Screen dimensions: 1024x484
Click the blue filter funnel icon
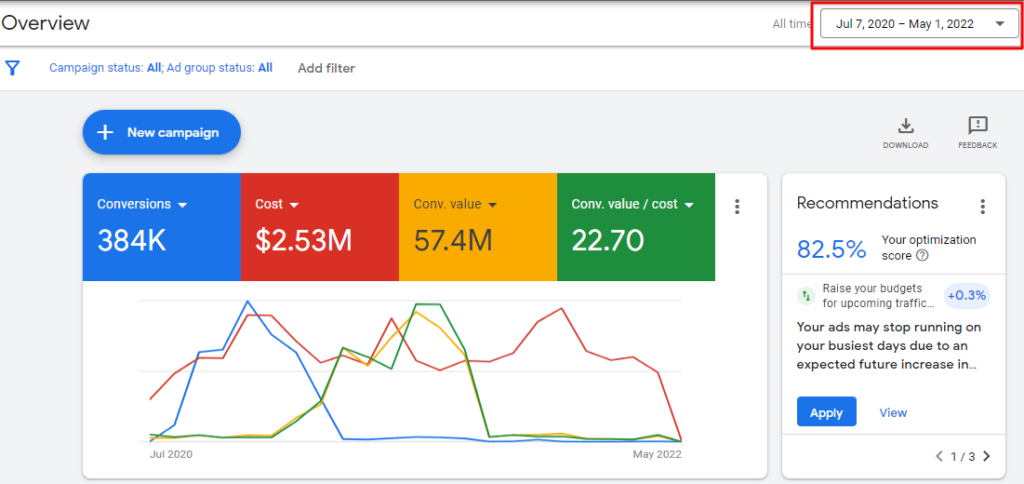pos(12,68)
